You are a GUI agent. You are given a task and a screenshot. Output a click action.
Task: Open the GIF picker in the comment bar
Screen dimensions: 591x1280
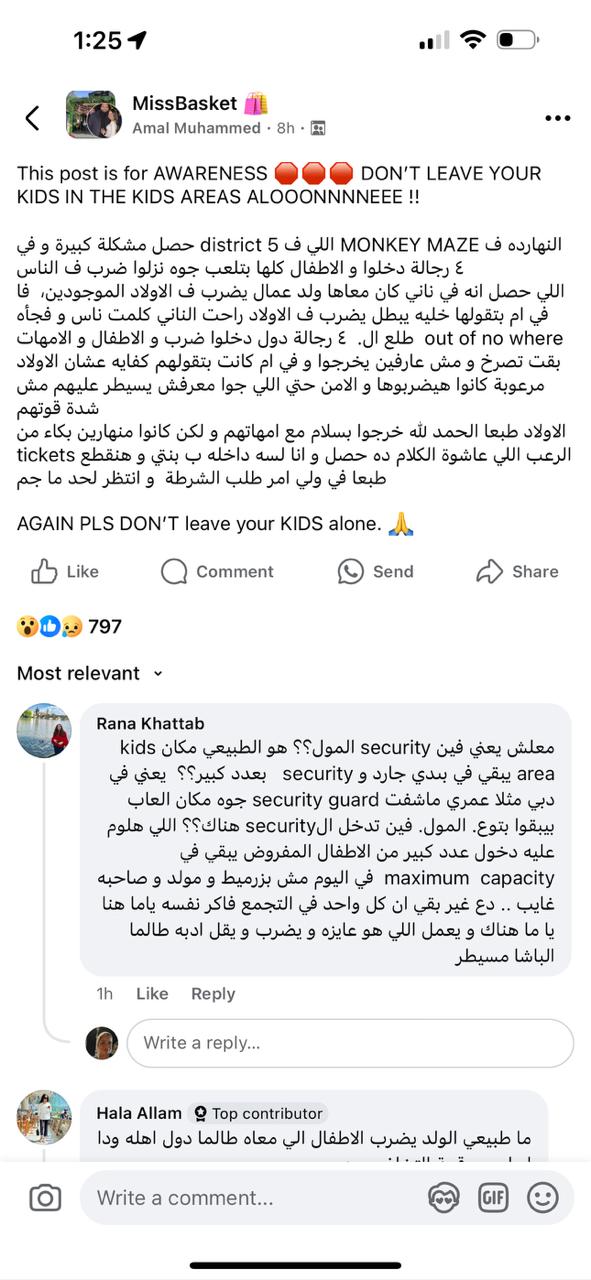(494, 1198)
